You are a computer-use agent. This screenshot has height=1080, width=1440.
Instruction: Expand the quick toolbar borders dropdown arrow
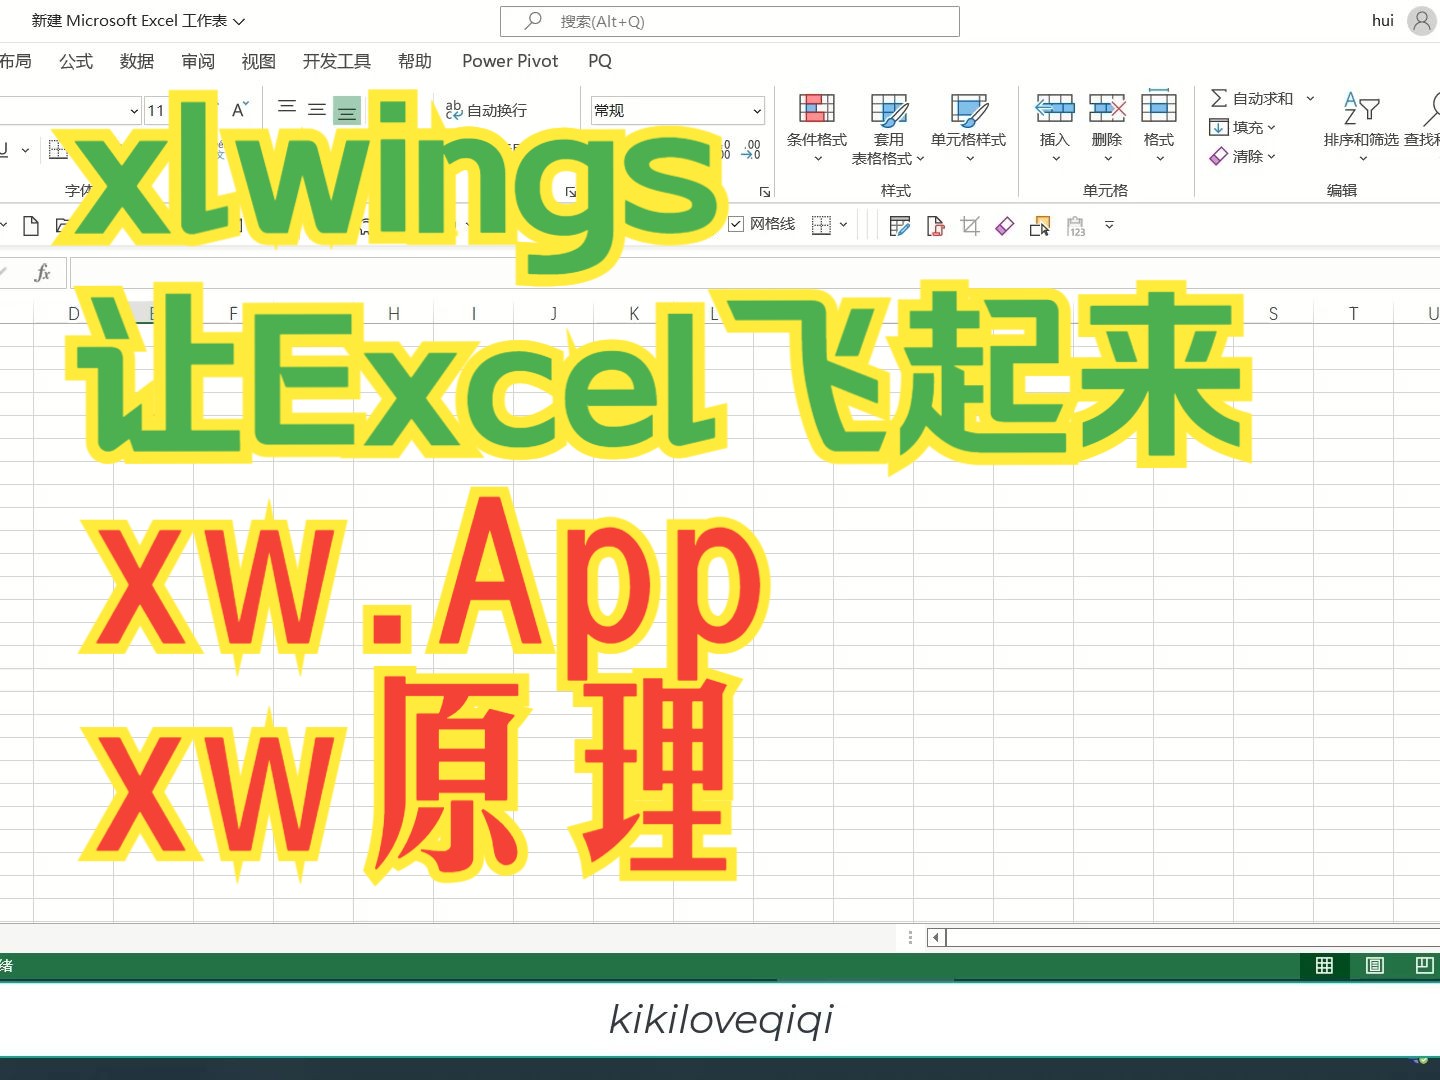(x=843, y=225)
